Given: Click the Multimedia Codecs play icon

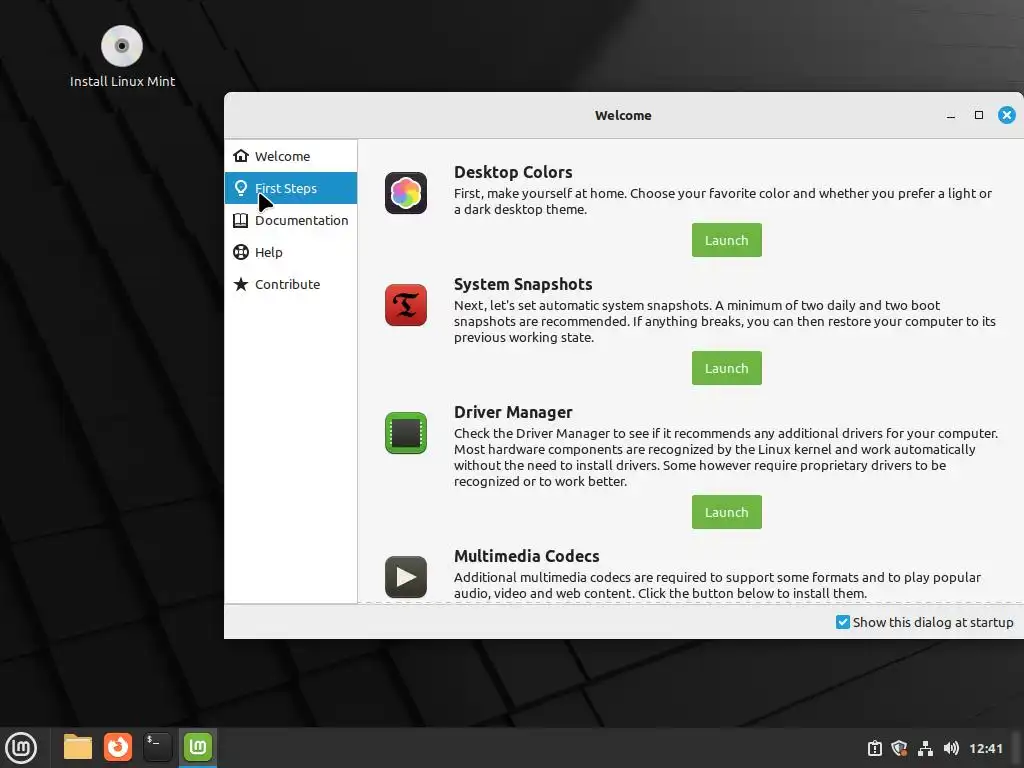Looking at the screenshot, I should [406, 577].
